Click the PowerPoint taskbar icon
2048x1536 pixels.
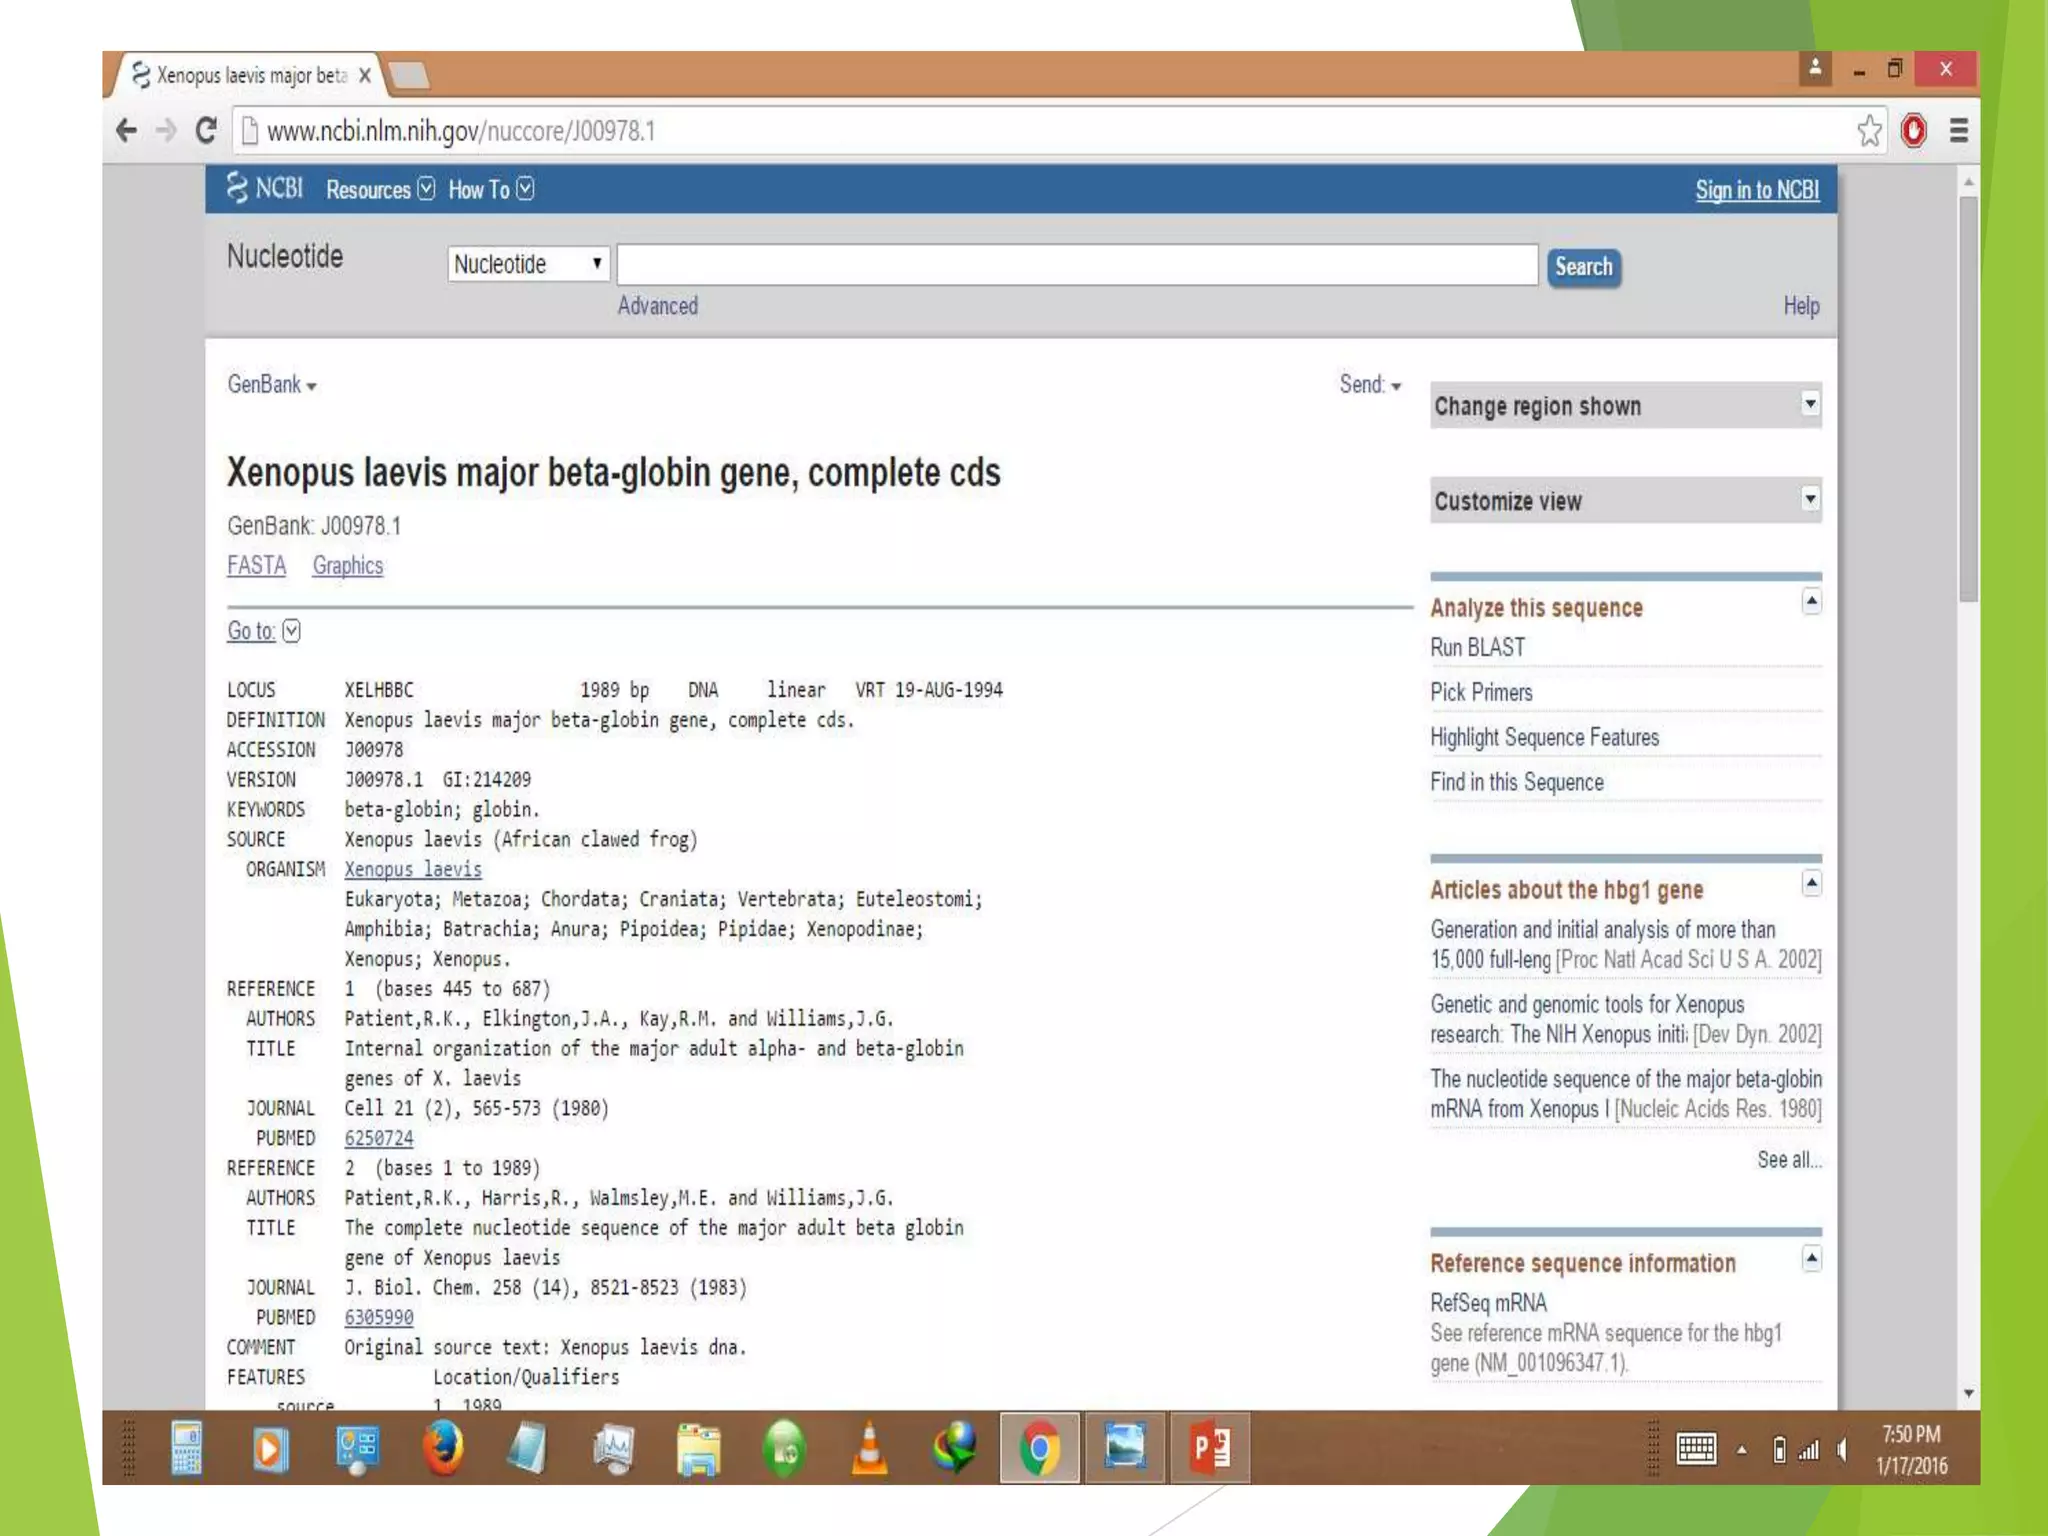1209,1448
